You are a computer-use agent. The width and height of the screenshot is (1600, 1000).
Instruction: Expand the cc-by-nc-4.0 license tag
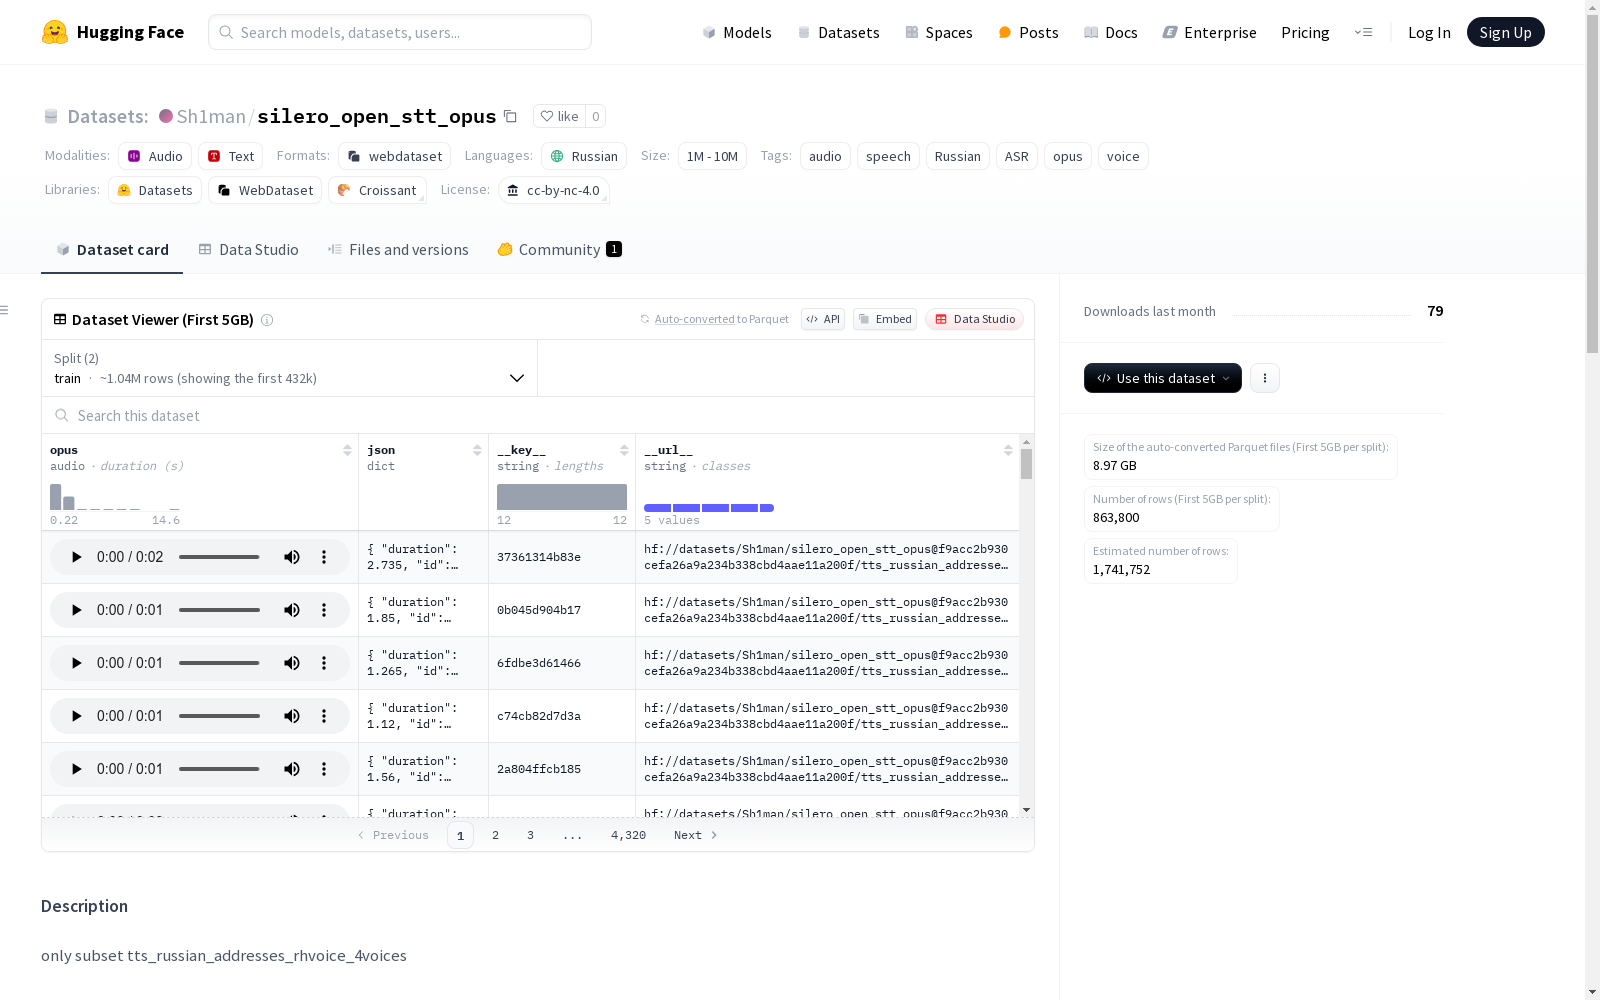point(554,190)
